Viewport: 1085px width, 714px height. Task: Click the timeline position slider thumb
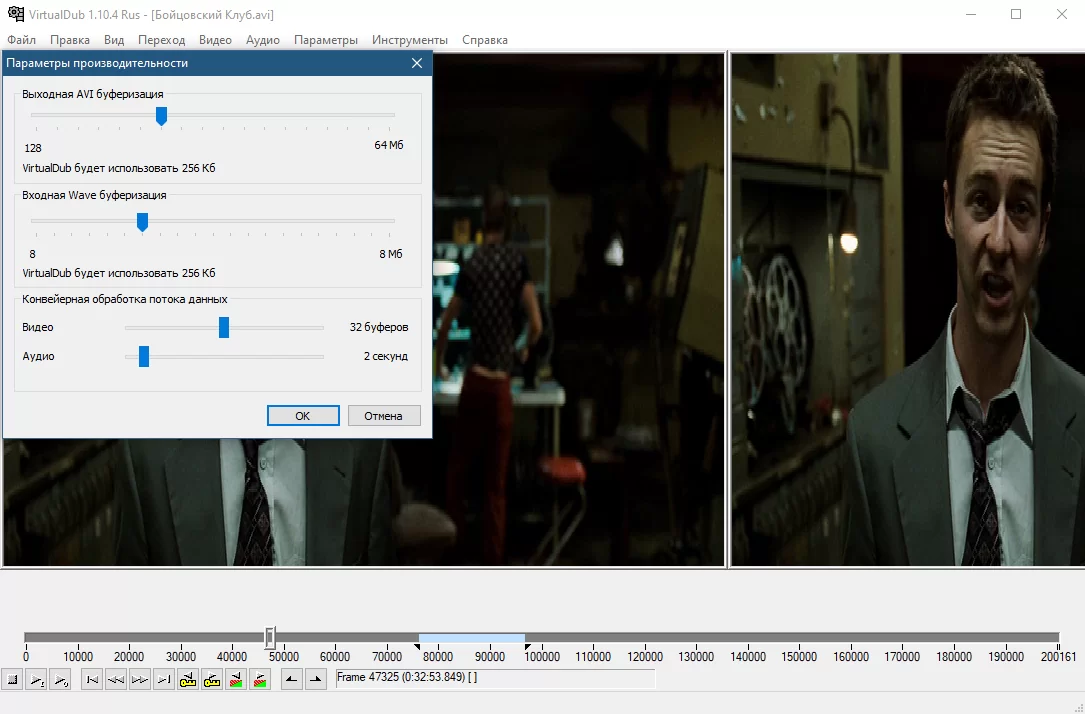tap(271, 637)
